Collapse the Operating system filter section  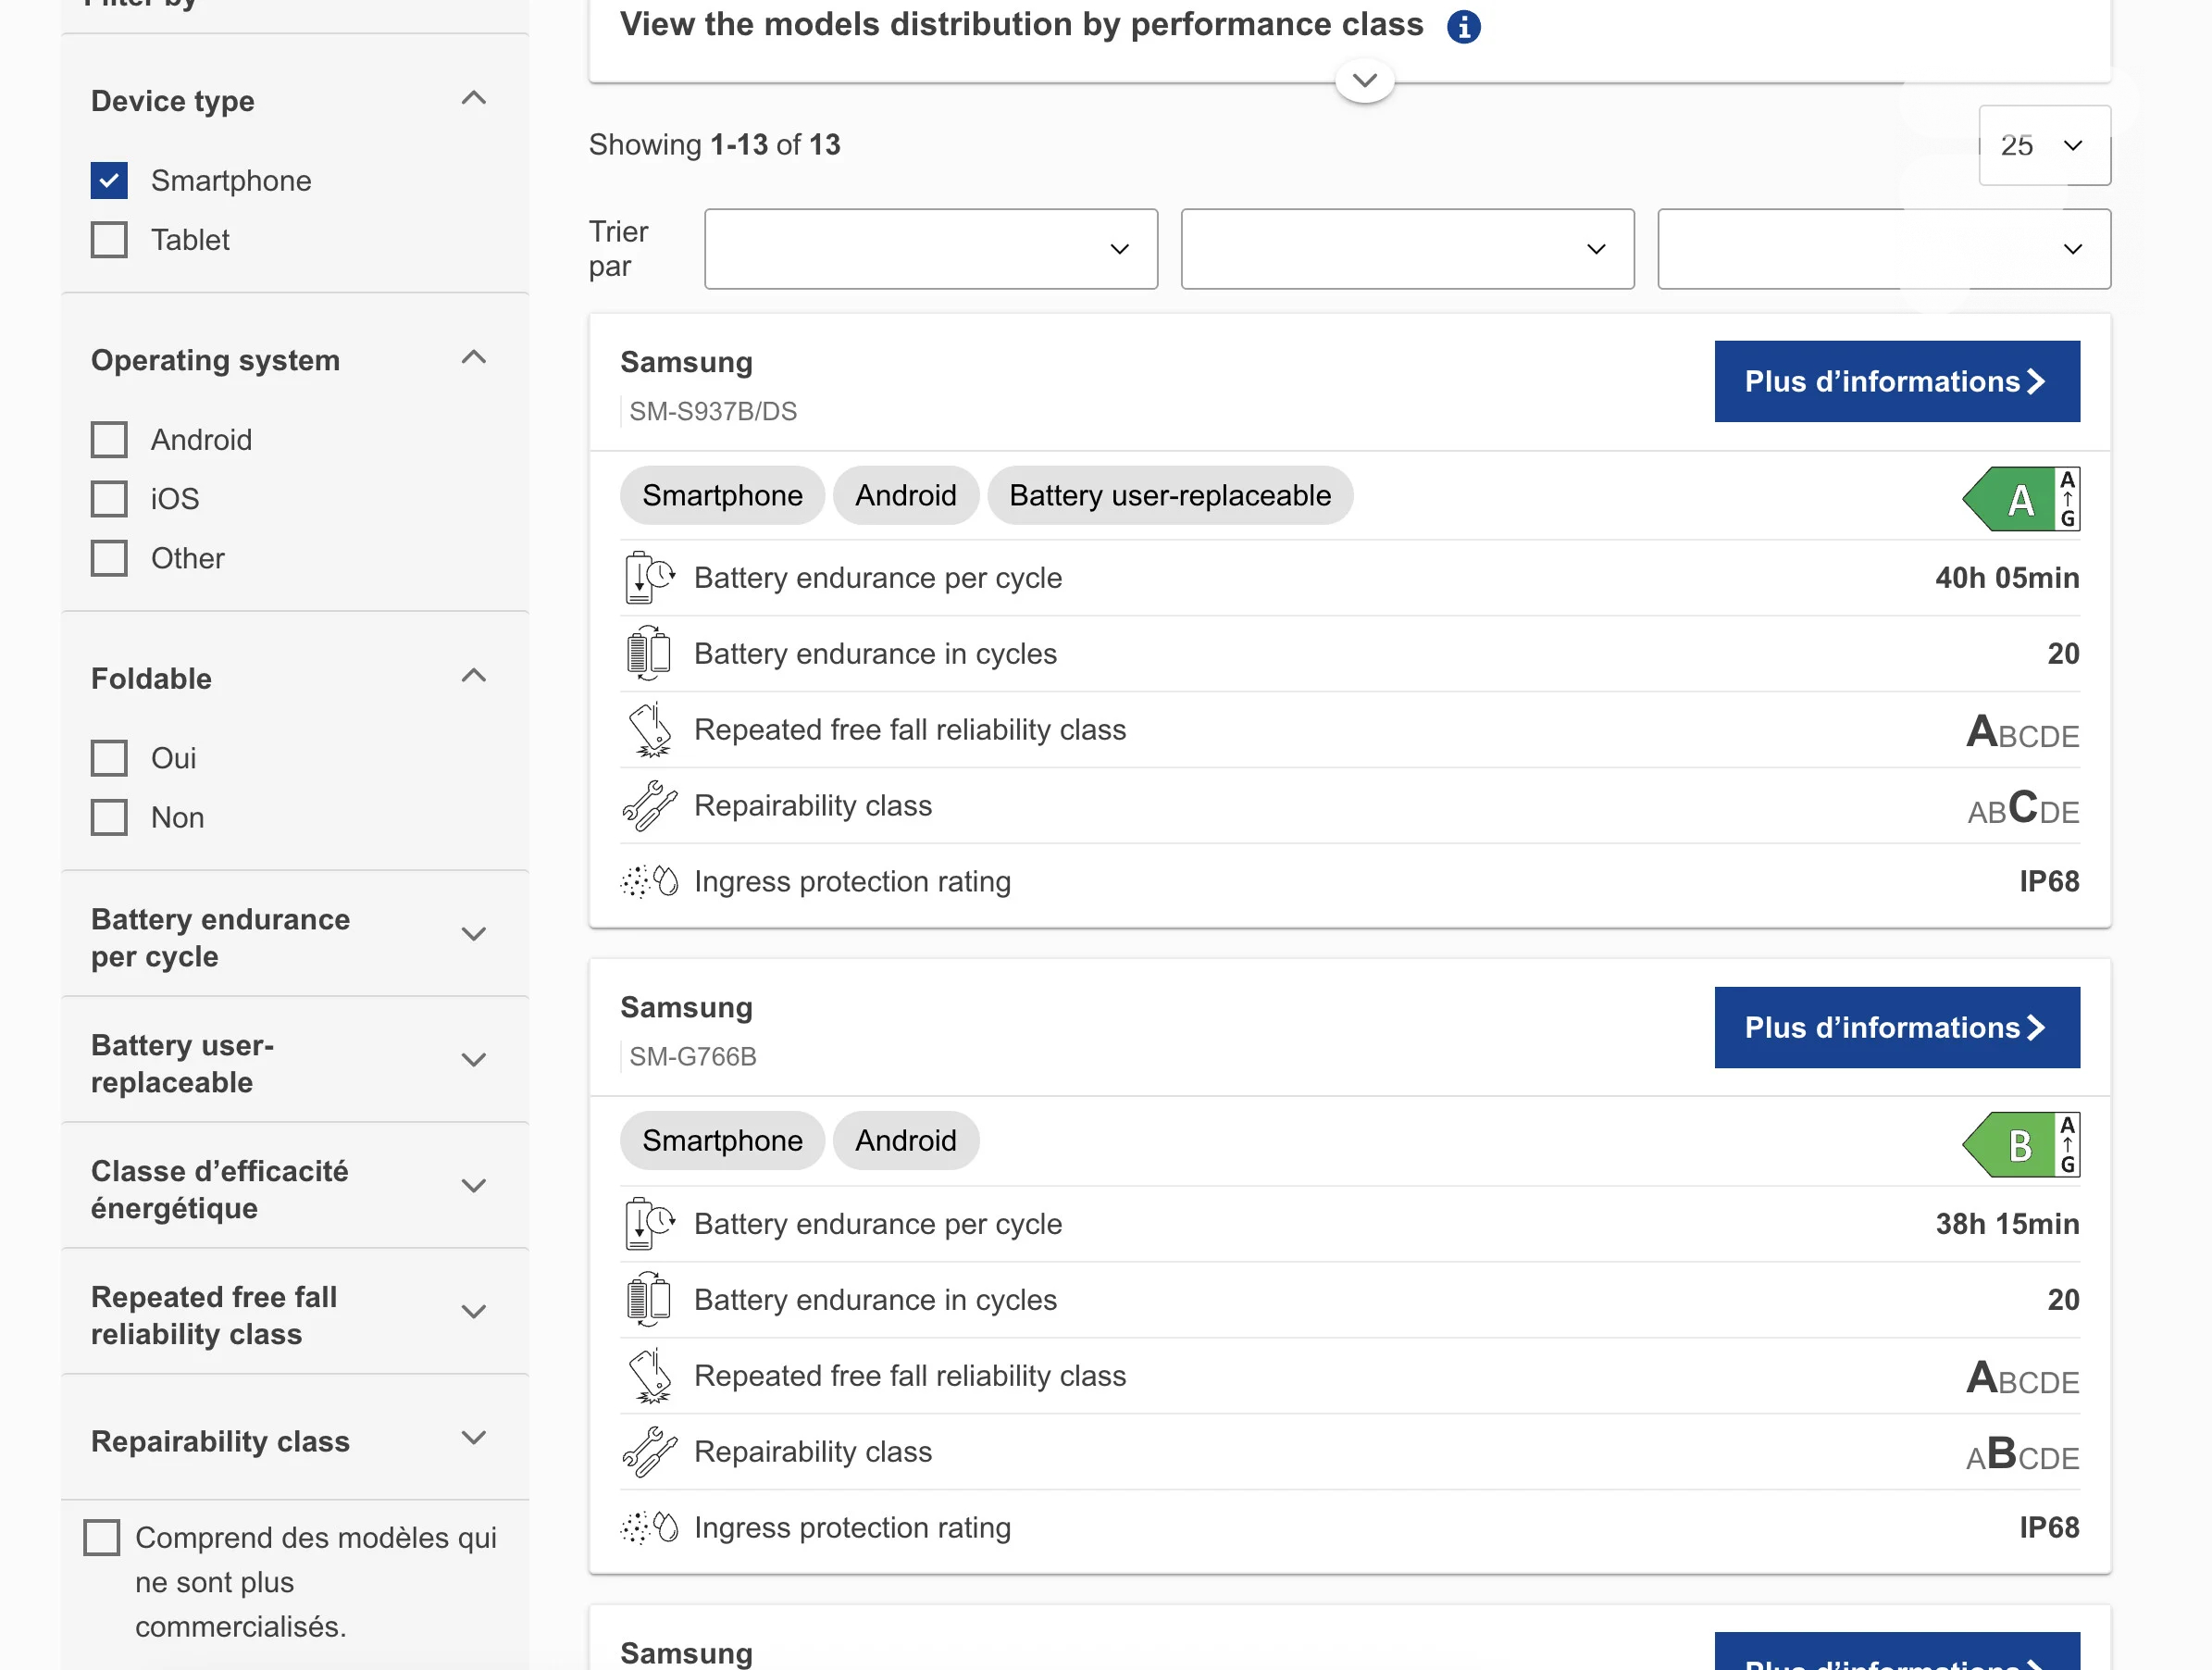[473, 357]
